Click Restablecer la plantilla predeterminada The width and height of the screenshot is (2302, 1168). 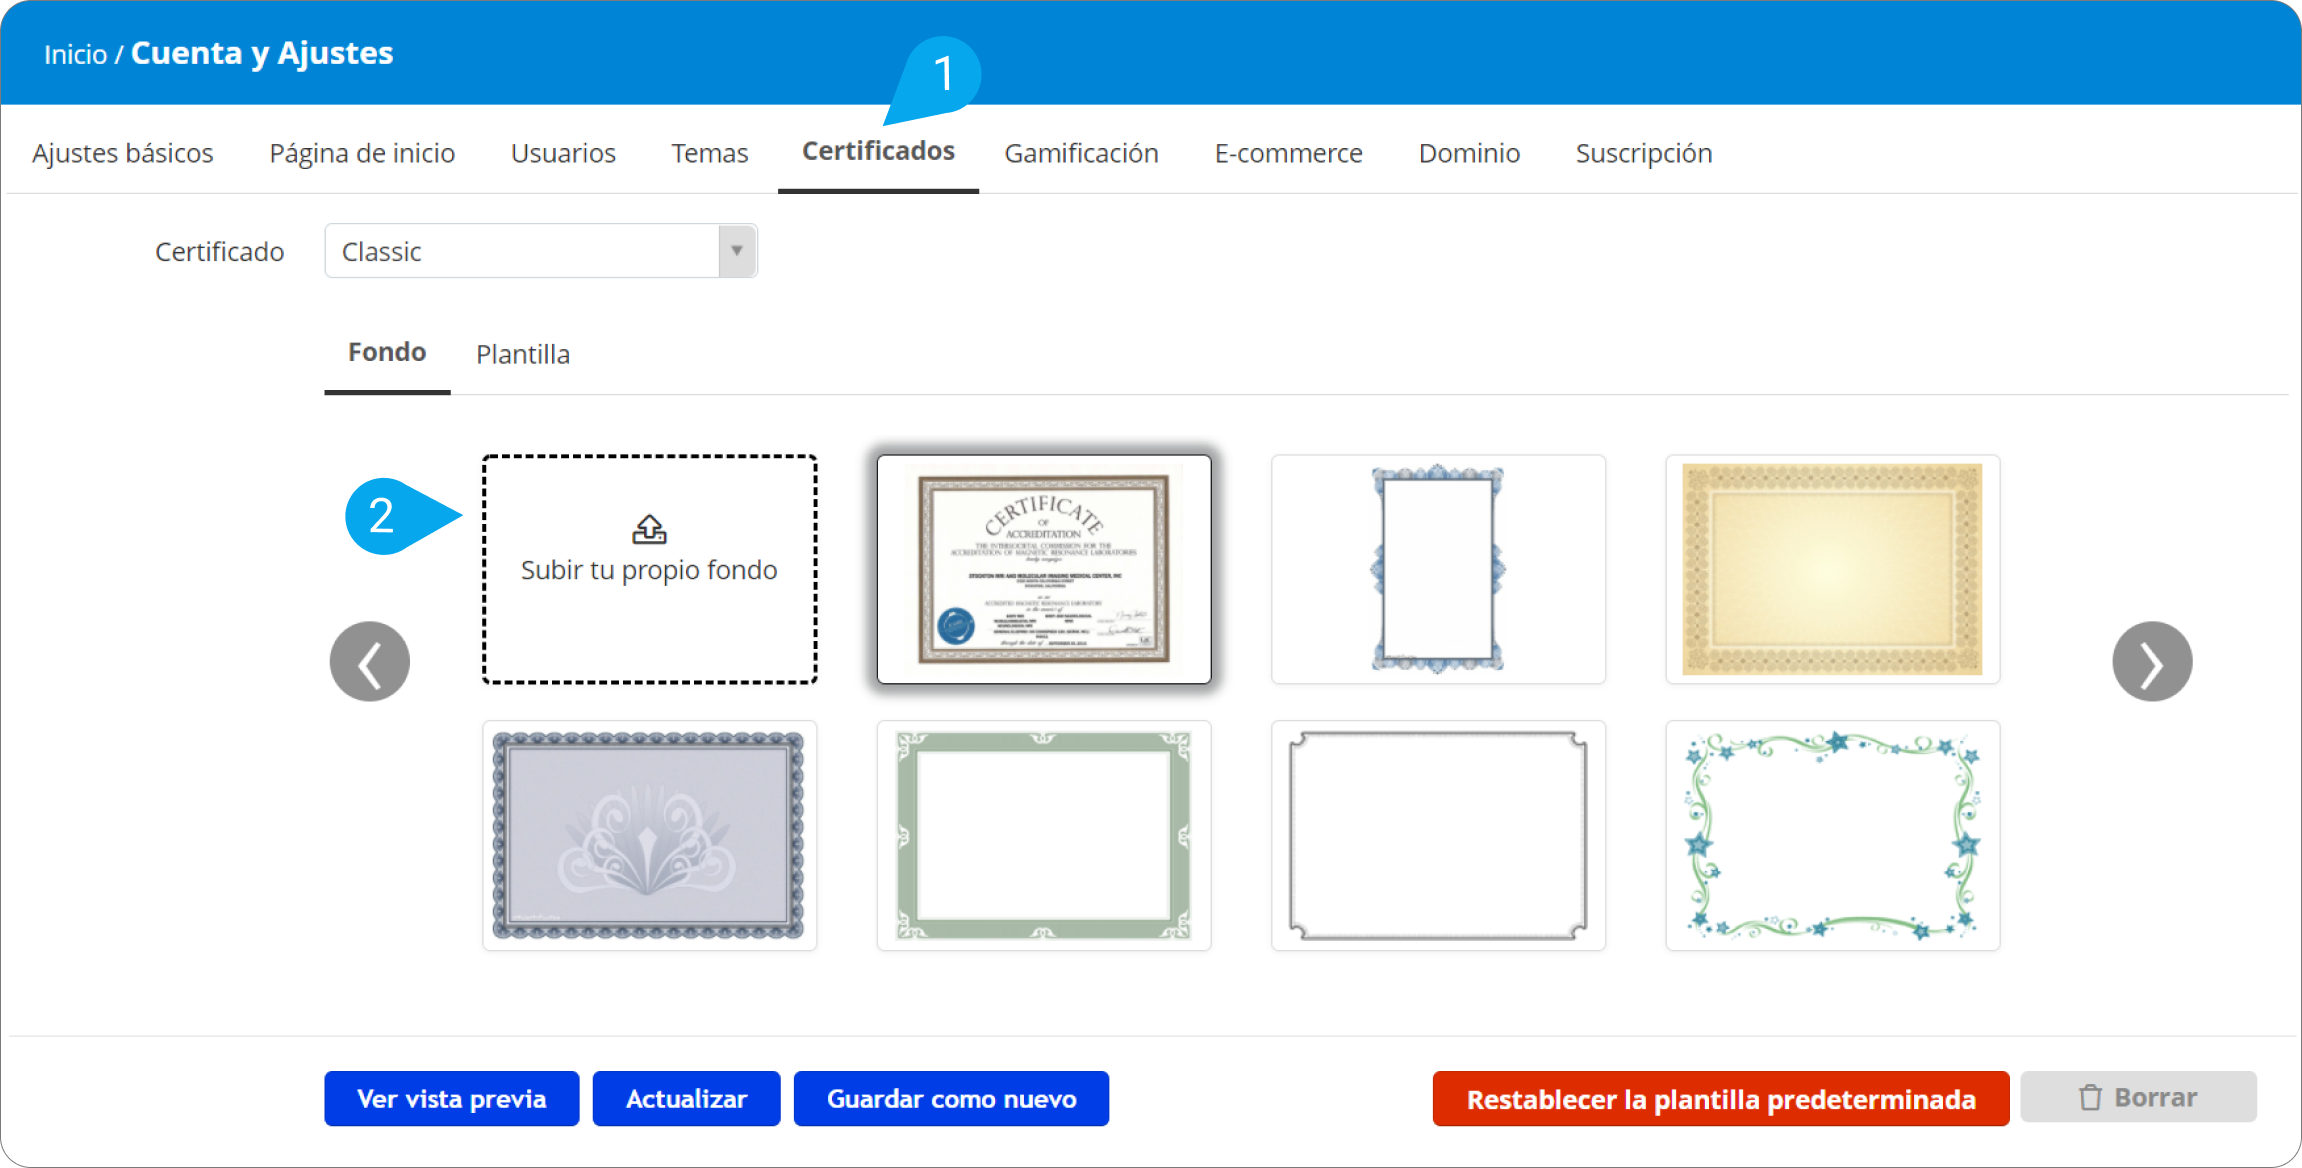(x=1720, y=1099)
